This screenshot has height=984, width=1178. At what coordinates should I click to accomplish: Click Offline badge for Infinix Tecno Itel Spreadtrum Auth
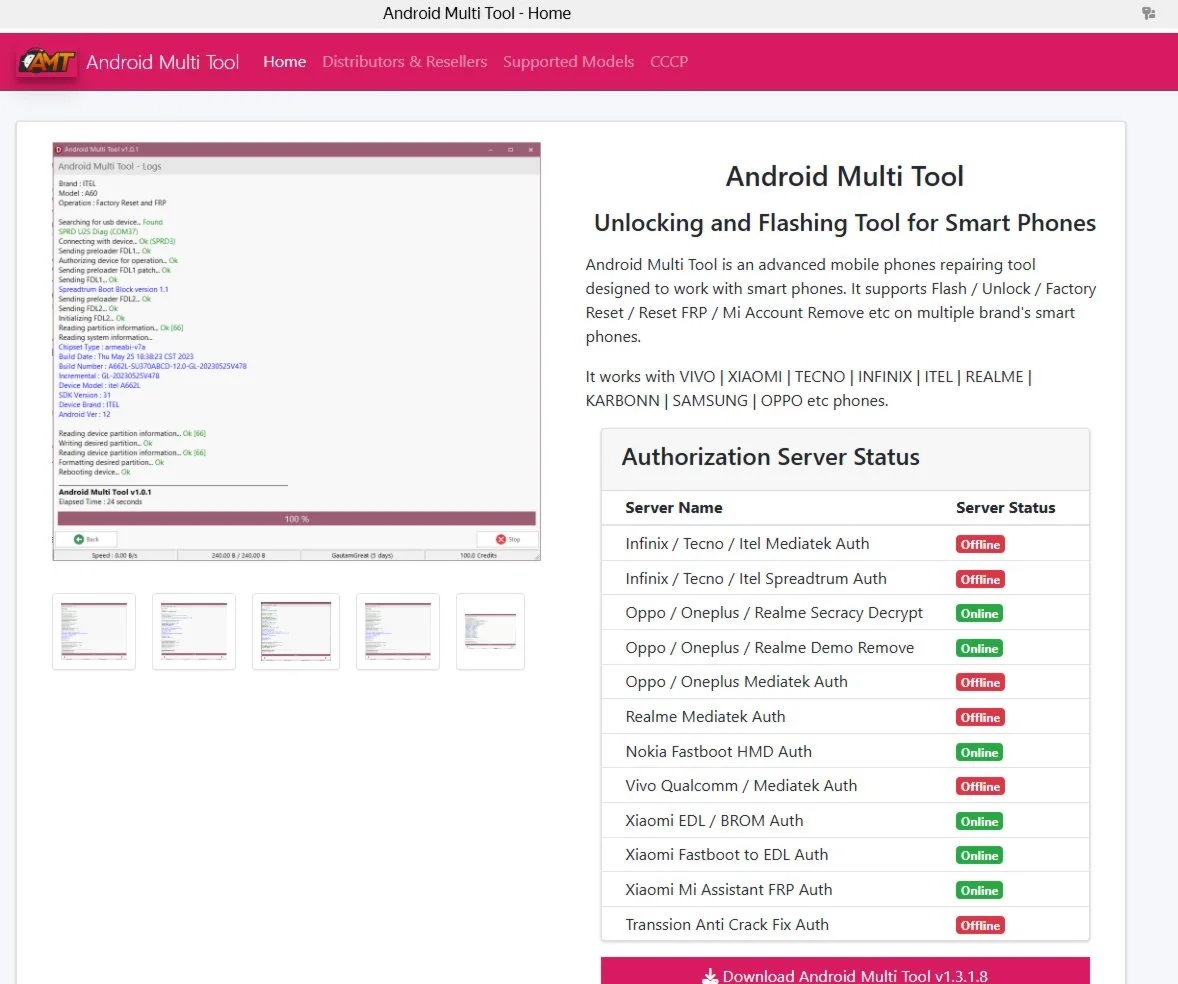[980, 579]
